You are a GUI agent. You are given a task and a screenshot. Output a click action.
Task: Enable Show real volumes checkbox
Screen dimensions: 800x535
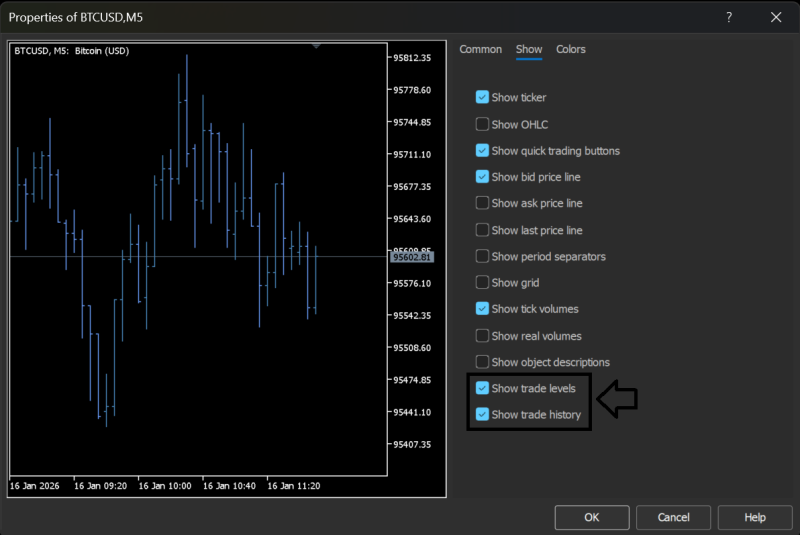click(x=483, y=336)
